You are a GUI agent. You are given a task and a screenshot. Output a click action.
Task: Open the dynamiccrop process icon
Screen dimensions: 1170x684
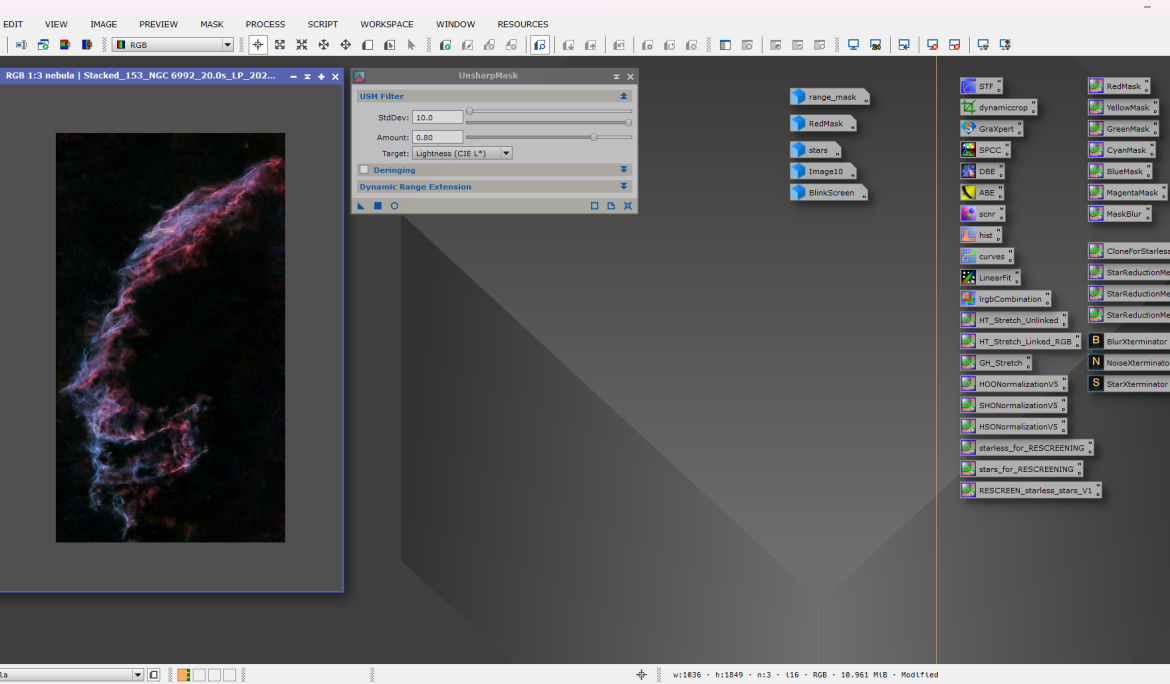pos(997,107)
